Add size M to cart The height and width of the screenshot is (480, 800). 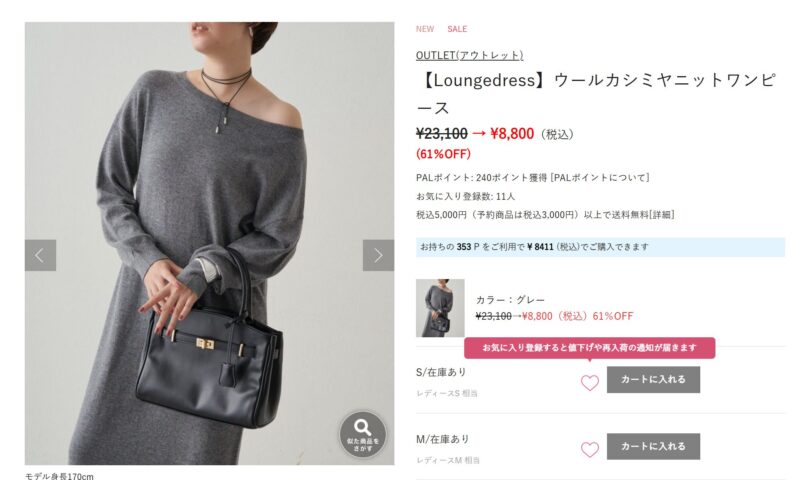(653, 446)
